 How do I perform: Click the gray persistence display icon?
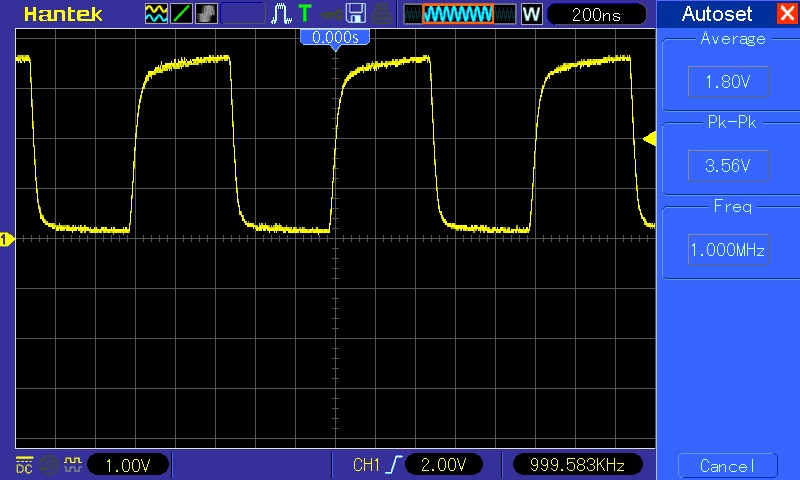point(207,14)
